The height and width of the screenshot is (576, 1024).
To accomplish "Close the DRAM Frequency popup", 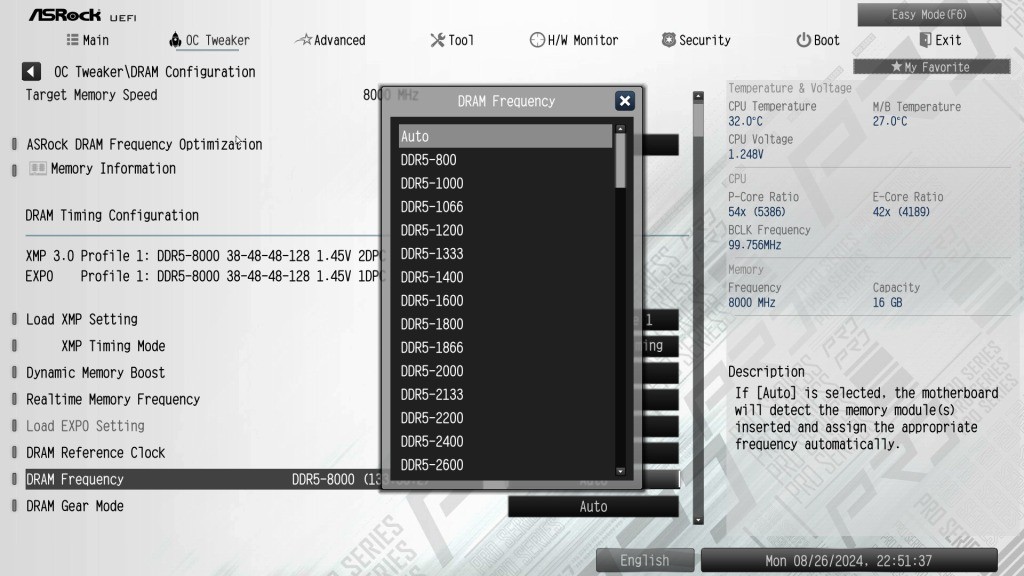I will tap(625, 101).
